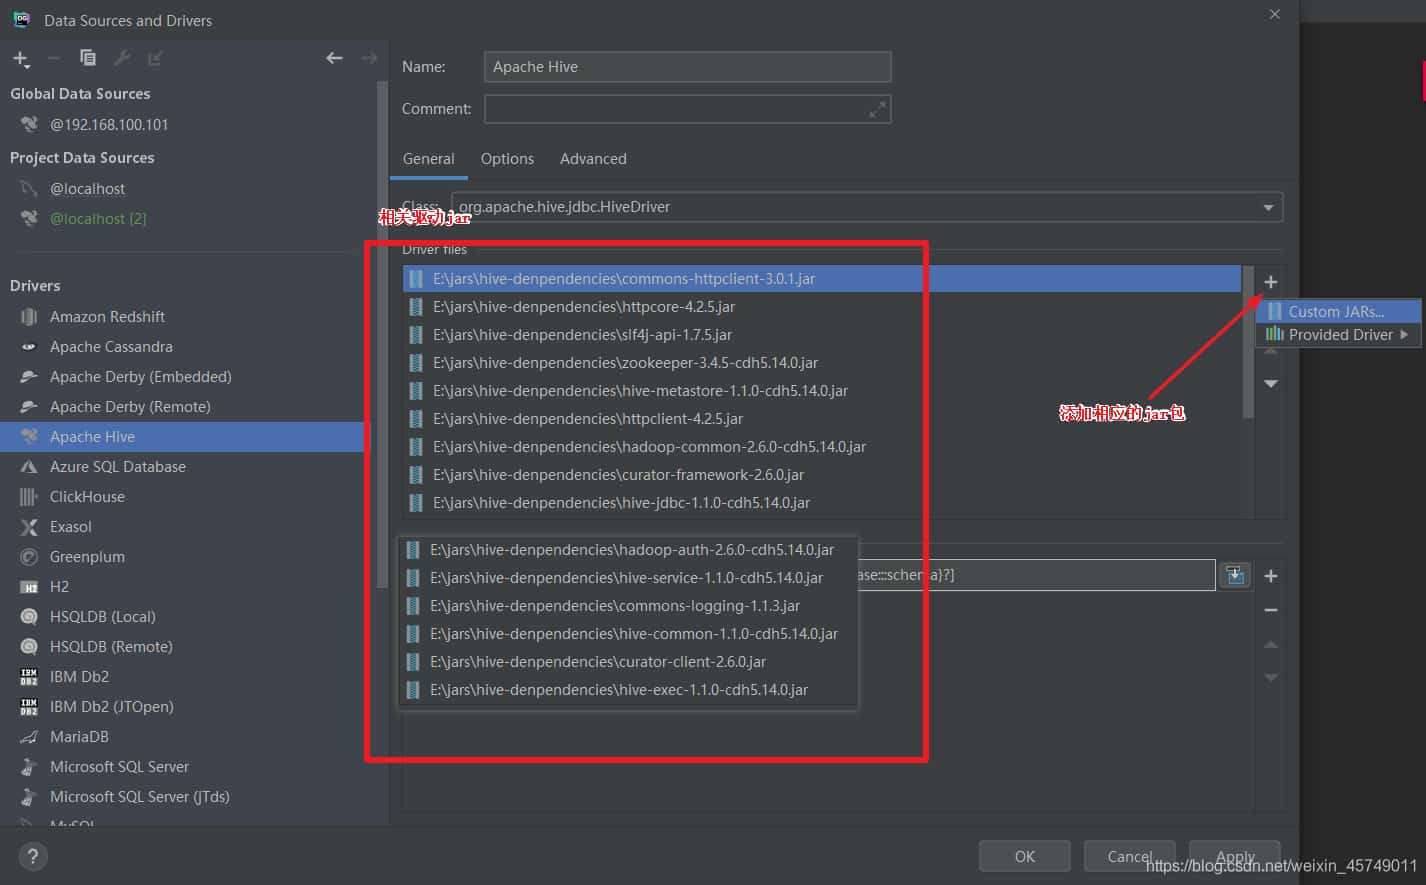Viewport: 1426px width, 885px height.
Task: Click the add driver file plus icon
Action: [1270, 283]
